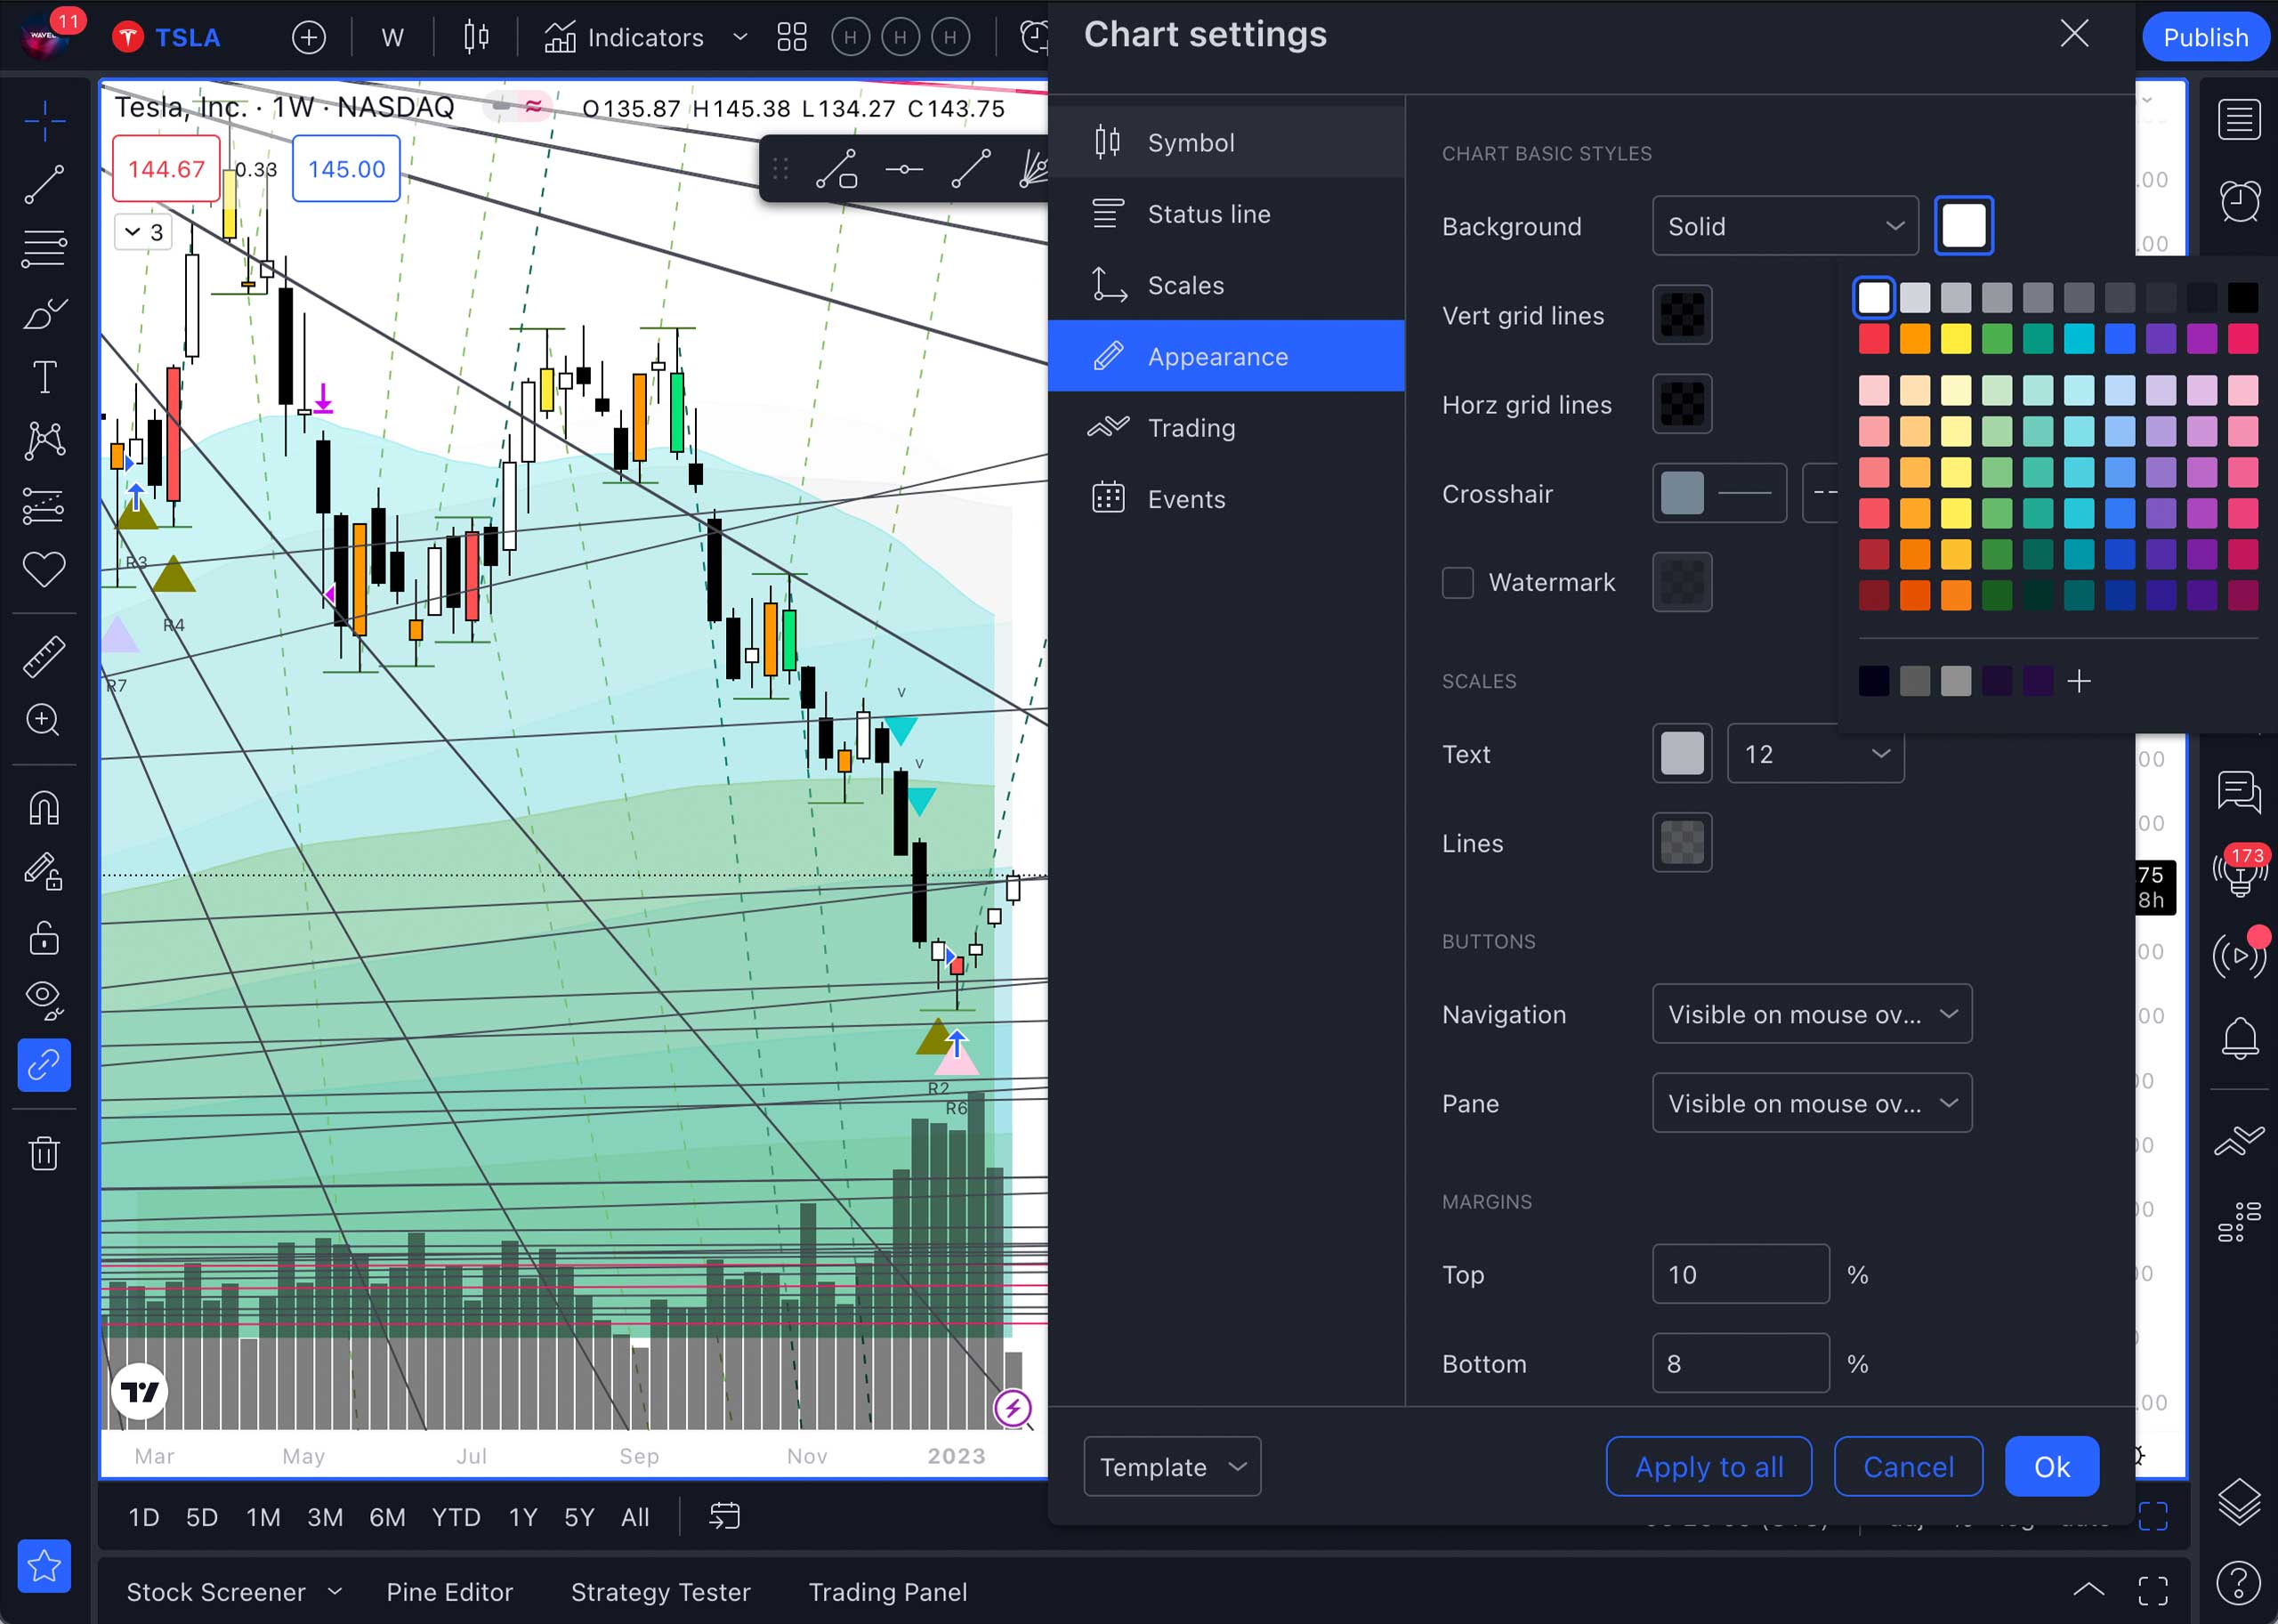Select the brush drawing tool

[x=44, y=314]
